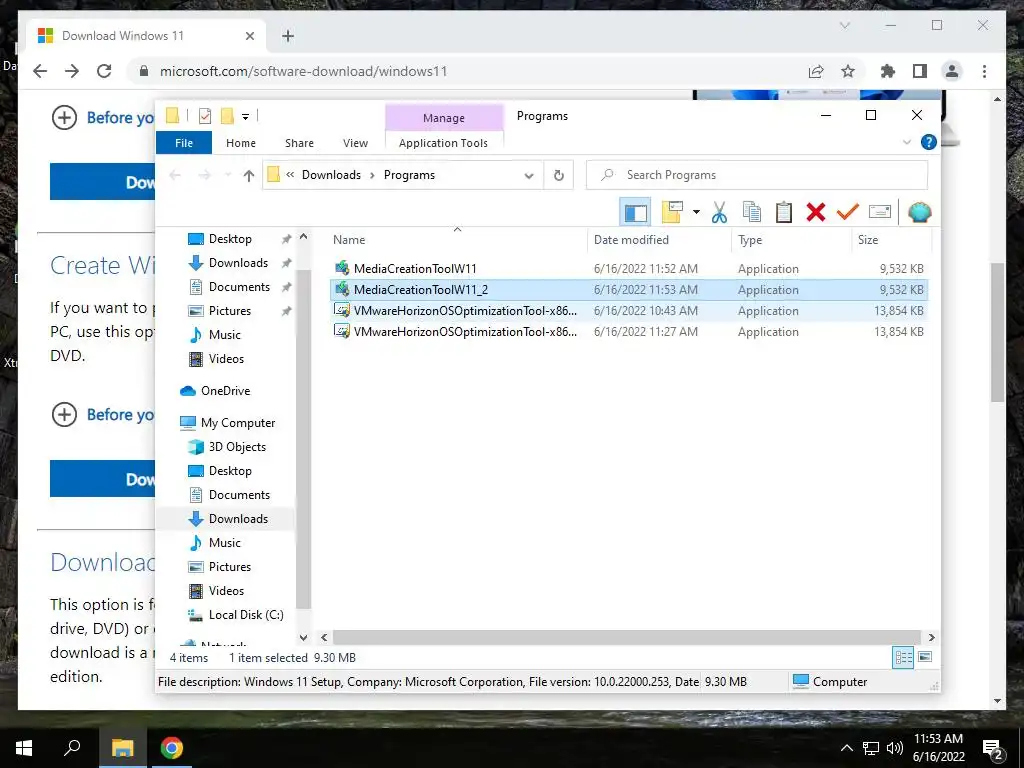This screenshot has width=1024, height=768.
Task: Open Chrome's Extensions puzzle icon
Action: click(888, 71)
